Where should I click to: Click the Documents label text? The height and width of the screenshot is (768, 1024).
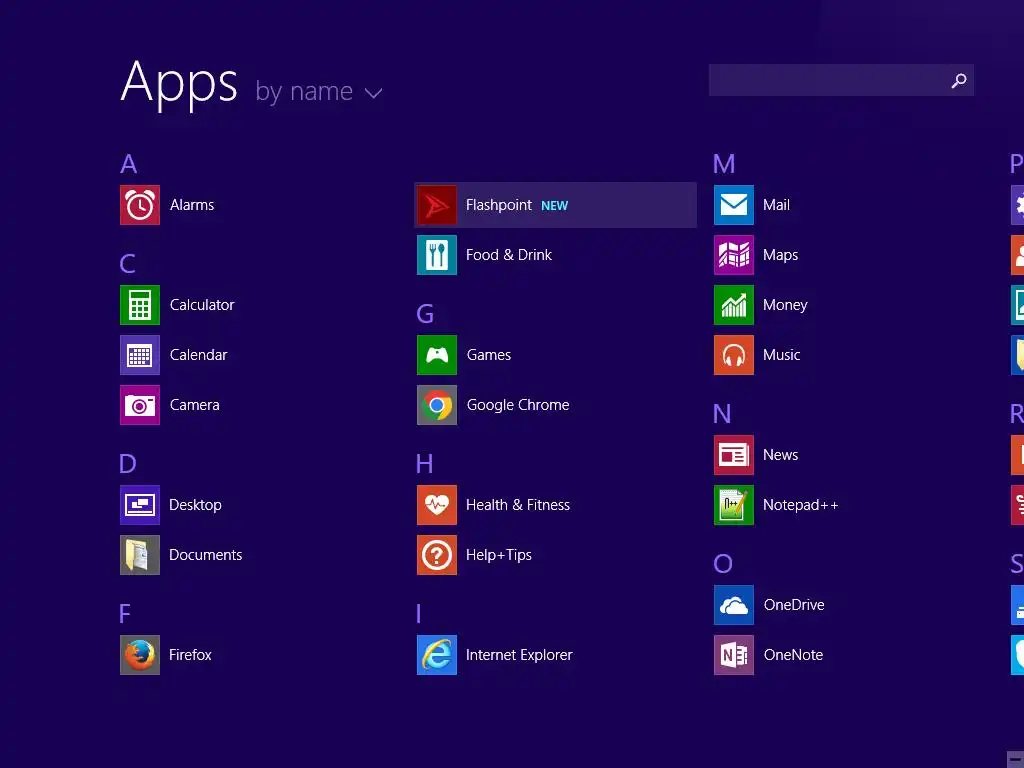point(206,555)
